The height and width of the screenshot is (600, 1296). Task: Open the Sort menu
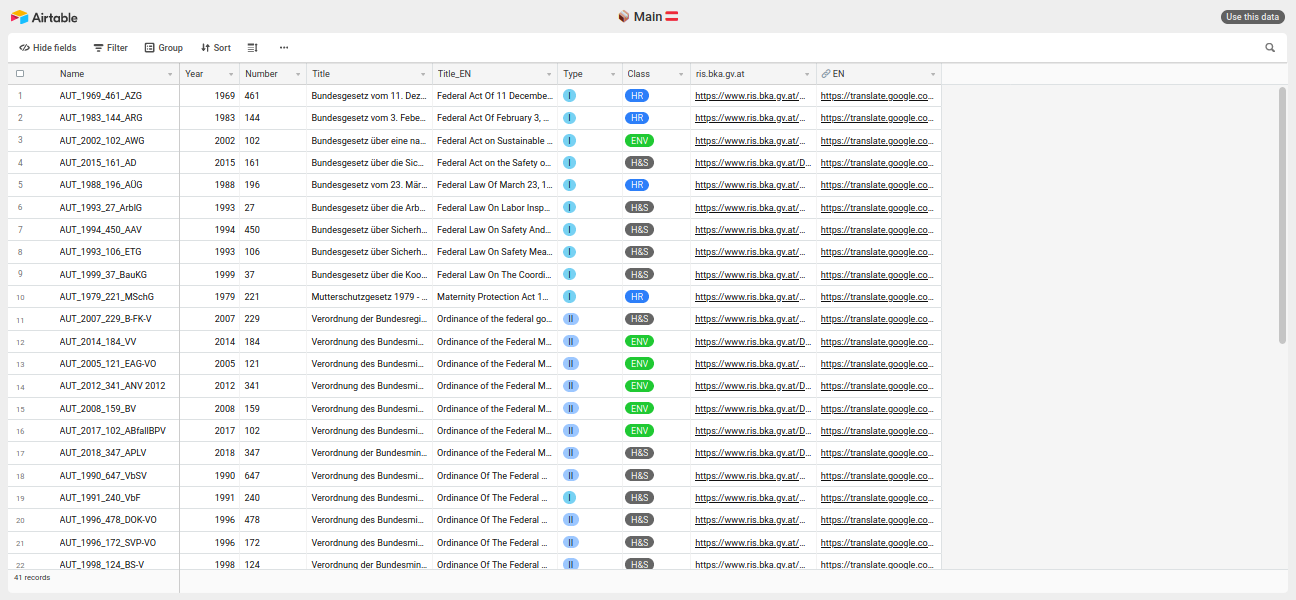216,47
